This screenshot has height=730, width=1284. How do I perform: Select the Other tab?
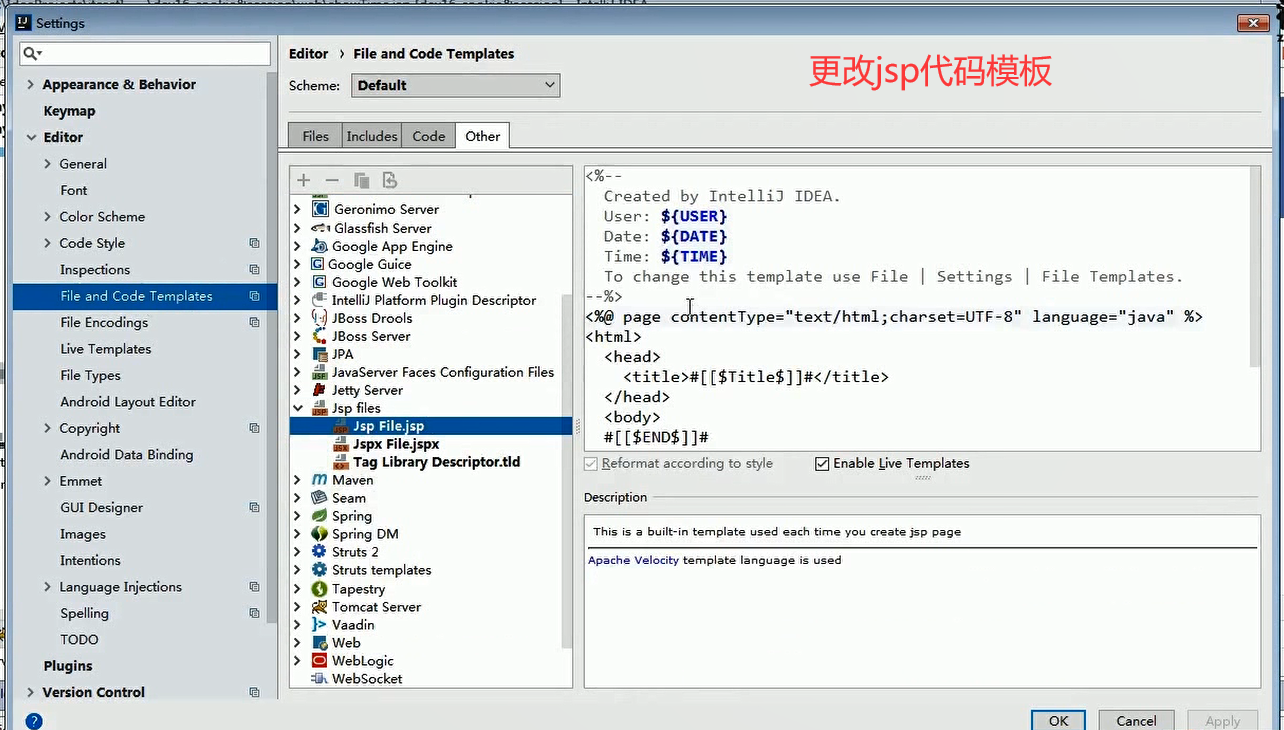pos(483,136)
